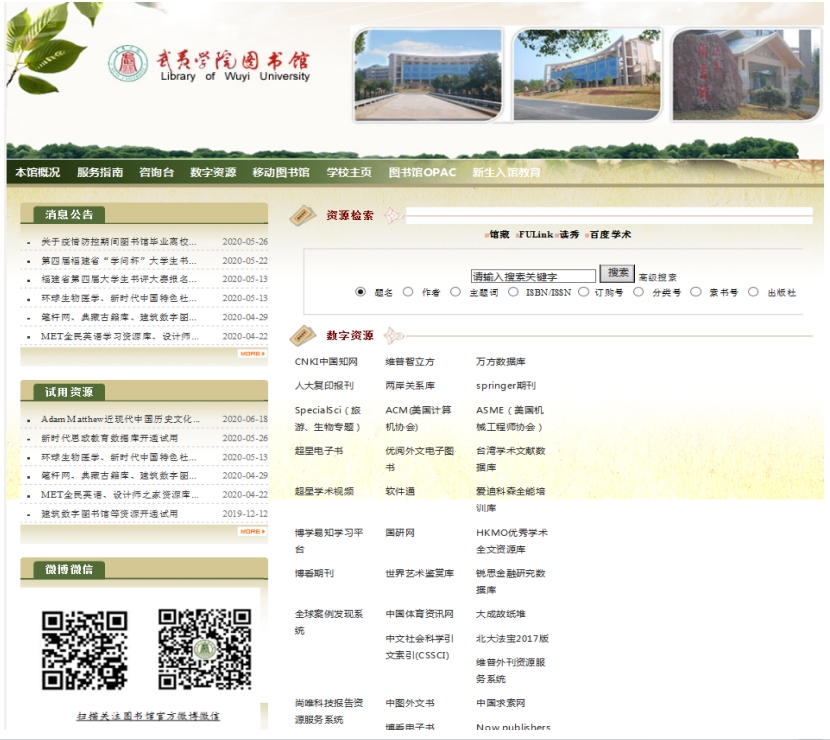Open the first library building photo
The image size is (830, 740).
pos(427,74)
